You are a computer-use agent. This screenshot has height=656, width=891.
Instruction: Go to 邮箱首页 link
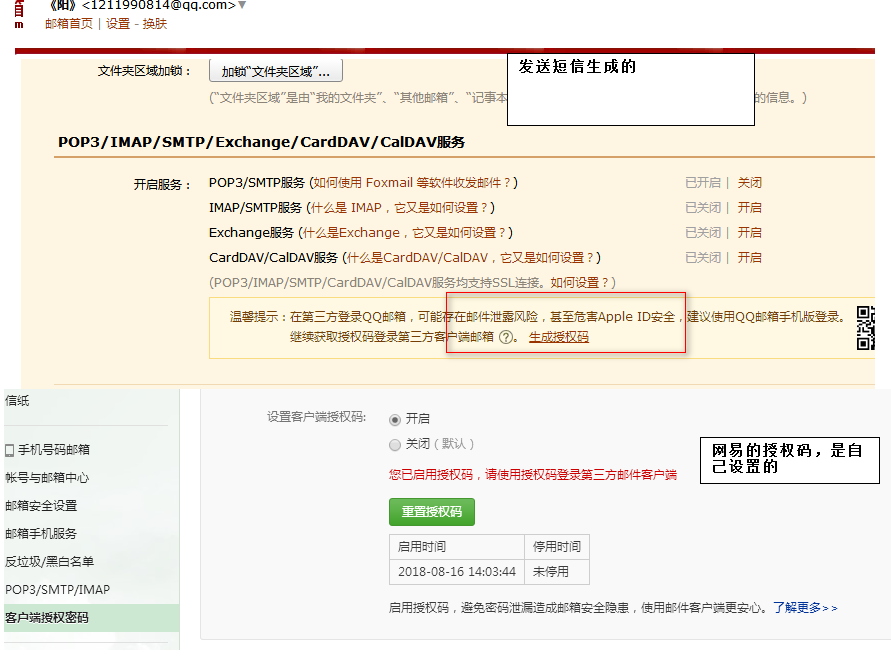coord(69,24)
